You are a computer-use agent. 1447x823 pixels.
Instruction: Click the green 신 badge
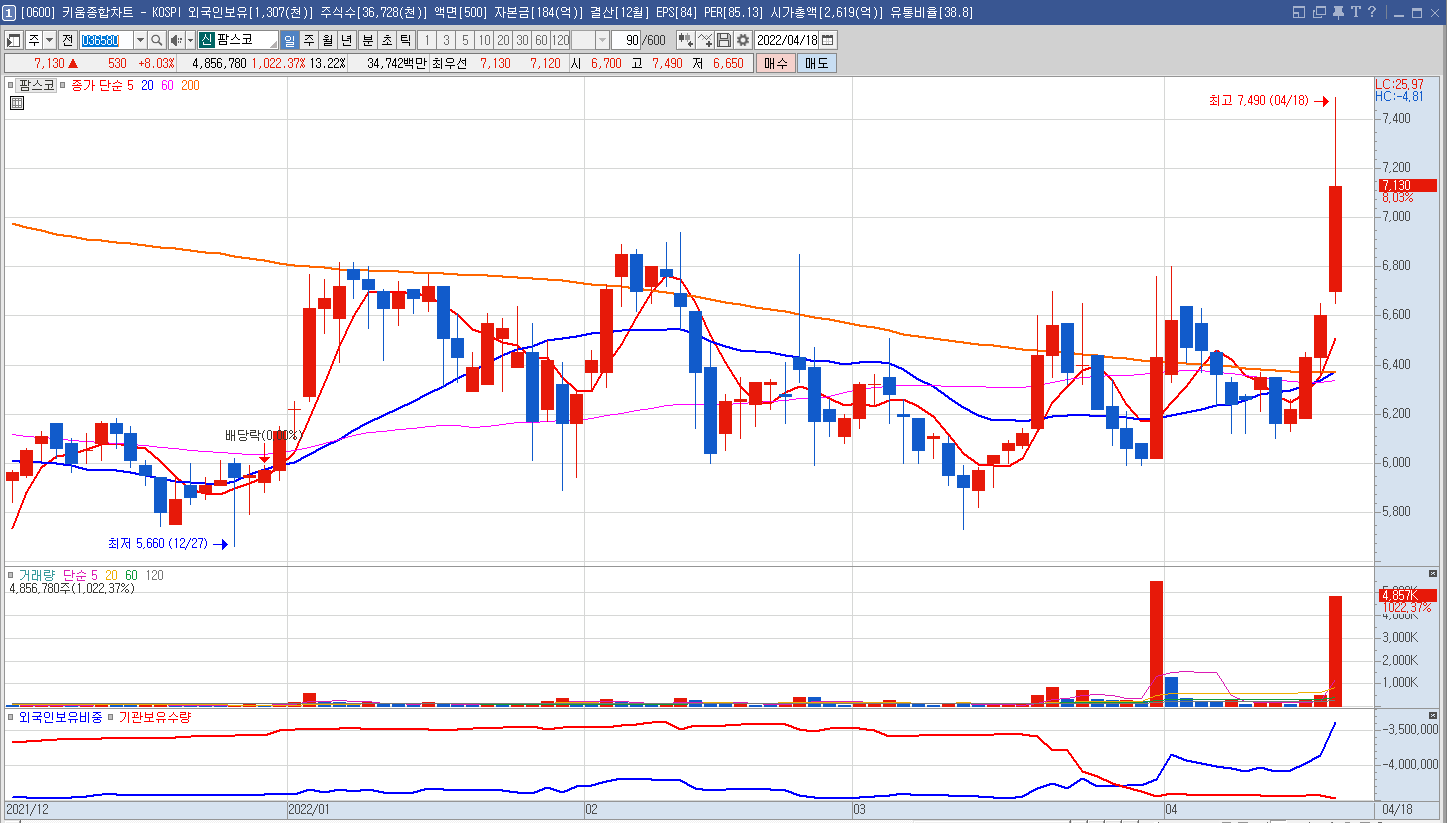207,40
